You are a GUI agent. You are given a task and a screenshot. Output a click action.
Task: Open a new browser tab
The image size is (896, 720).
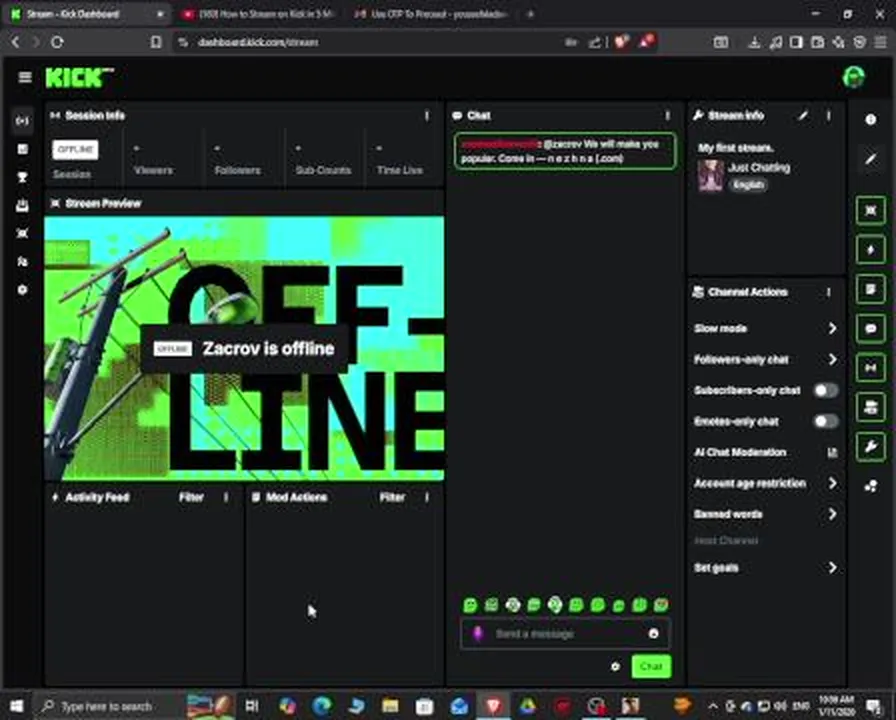[x=530, y=14]
